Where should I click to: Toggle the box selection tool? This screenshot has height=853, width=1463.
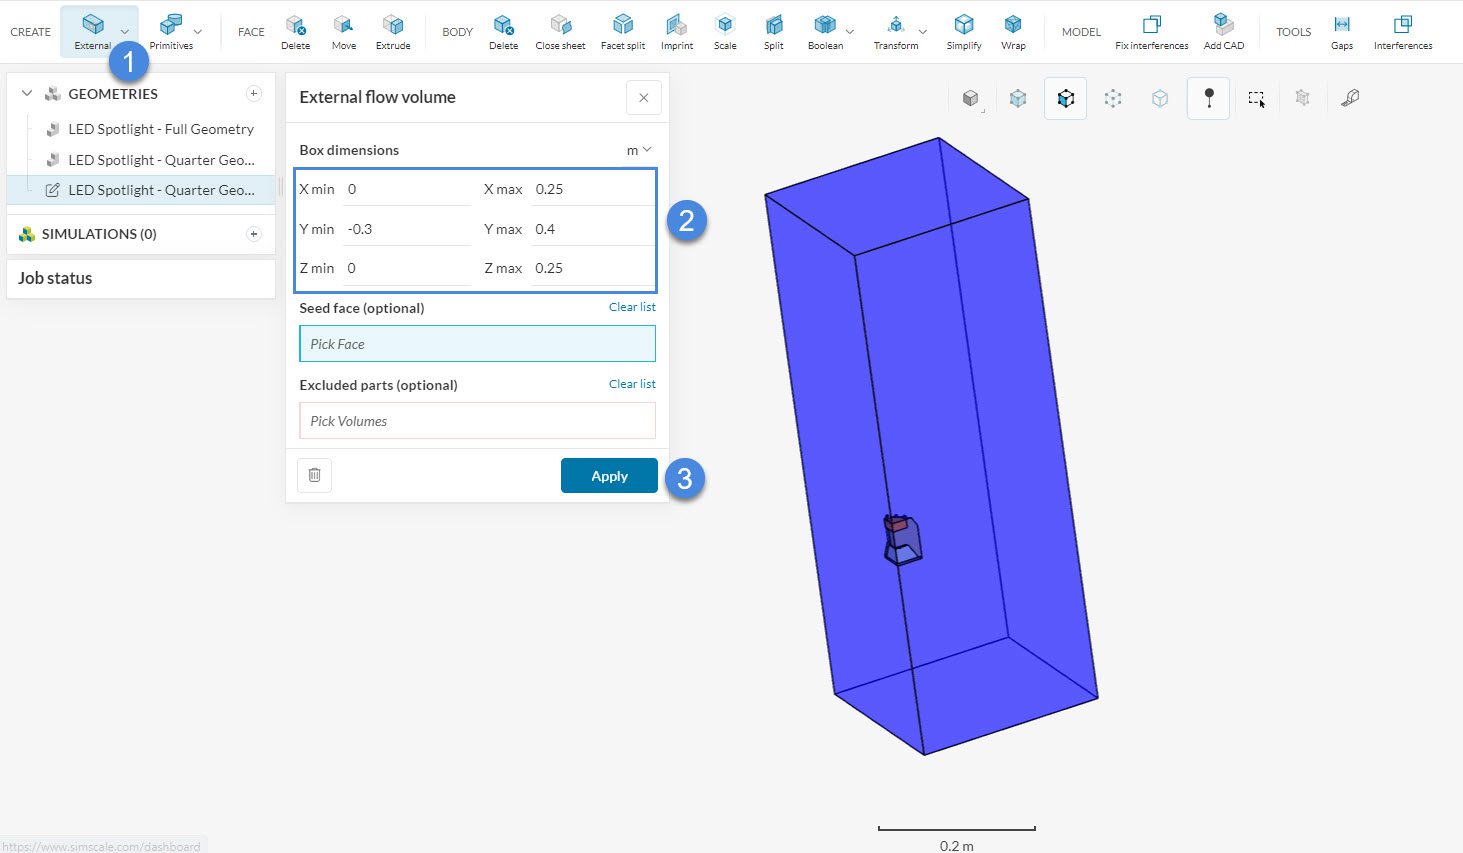[x=1256, y=98]
